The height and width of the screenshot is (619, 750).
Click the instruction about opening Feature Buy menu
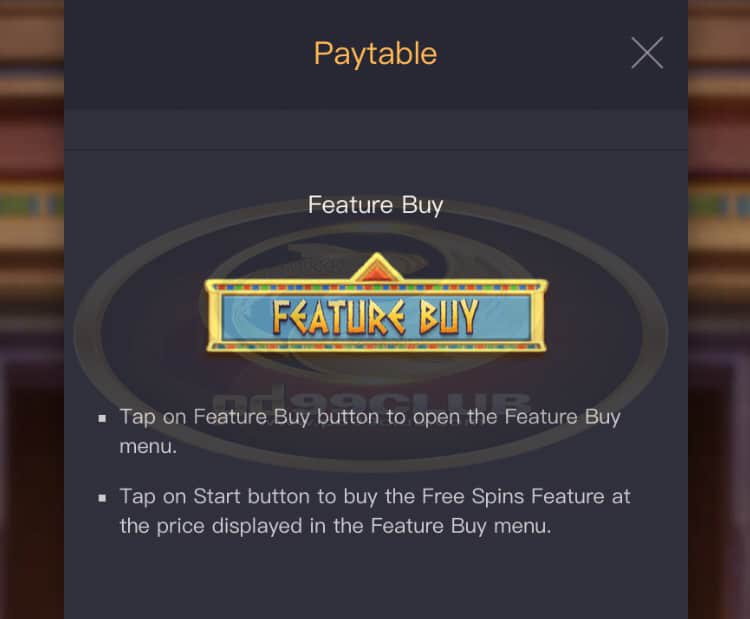(x=370, y=431)
